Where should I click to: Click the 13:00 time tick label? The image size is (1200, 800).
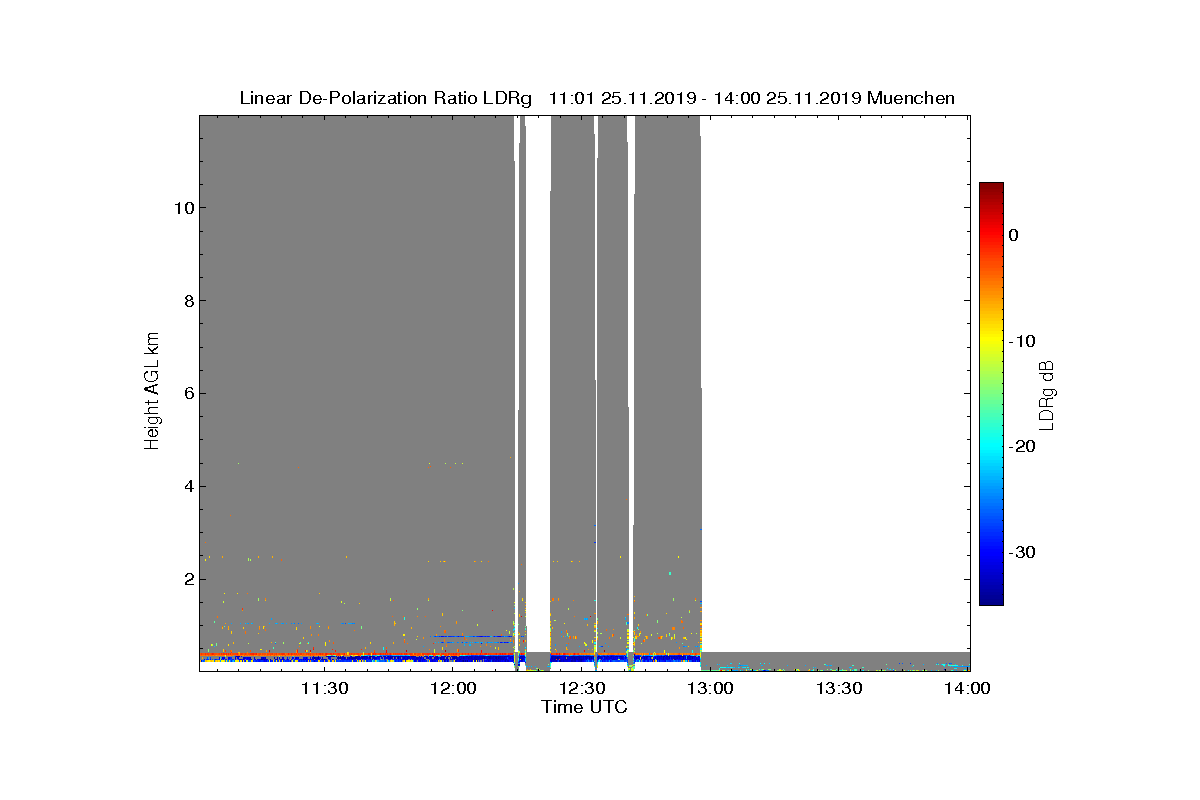tap(710, 689)
